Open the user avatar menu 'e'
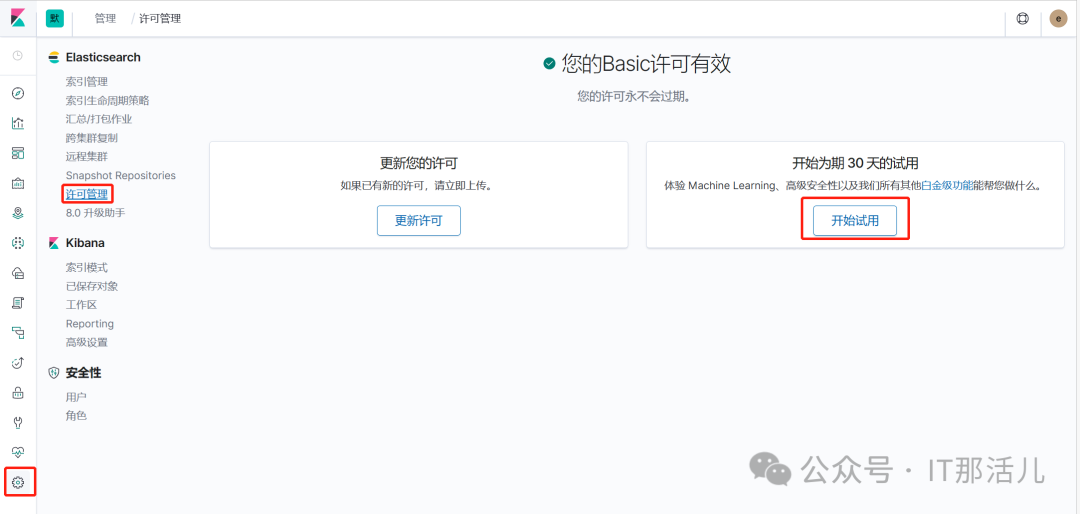The width and height of the screenshot is (1080, 514). [x=1058, y=19]
